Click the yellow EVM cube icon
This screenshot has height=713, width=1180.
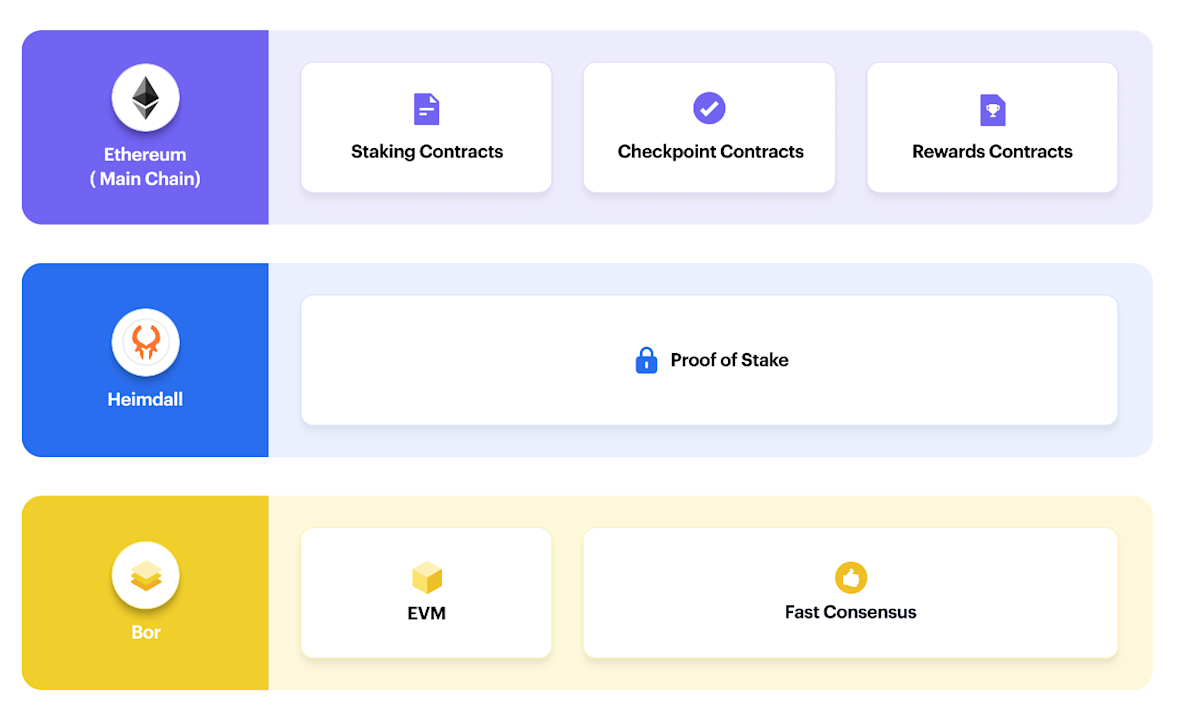coord(427,577)
